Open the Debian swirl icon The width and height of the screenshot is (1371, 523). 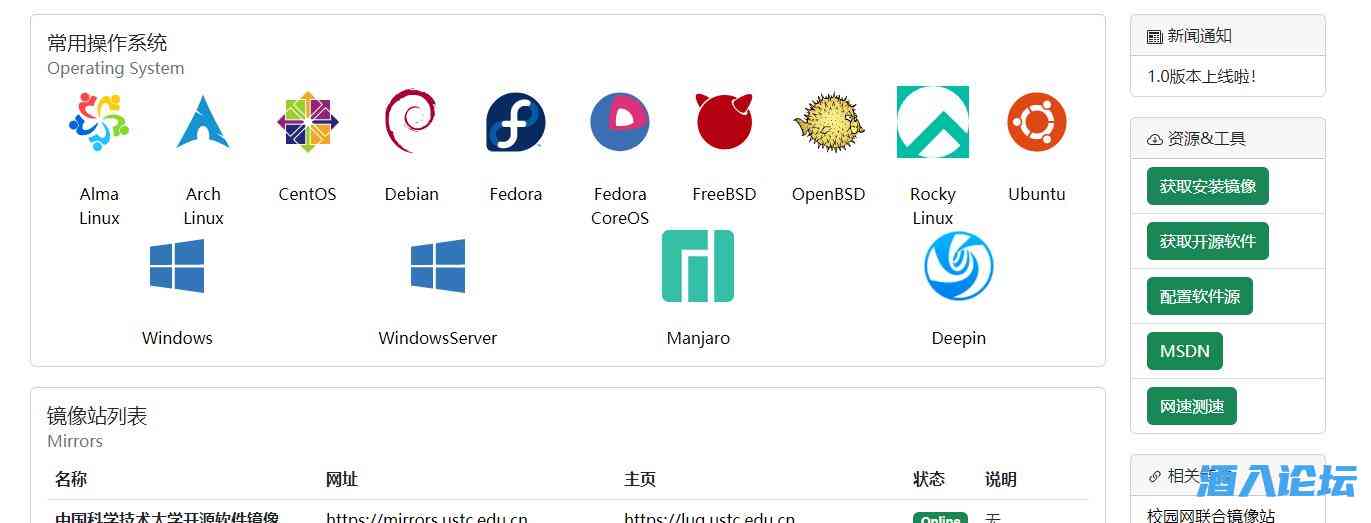coord(411,122)
